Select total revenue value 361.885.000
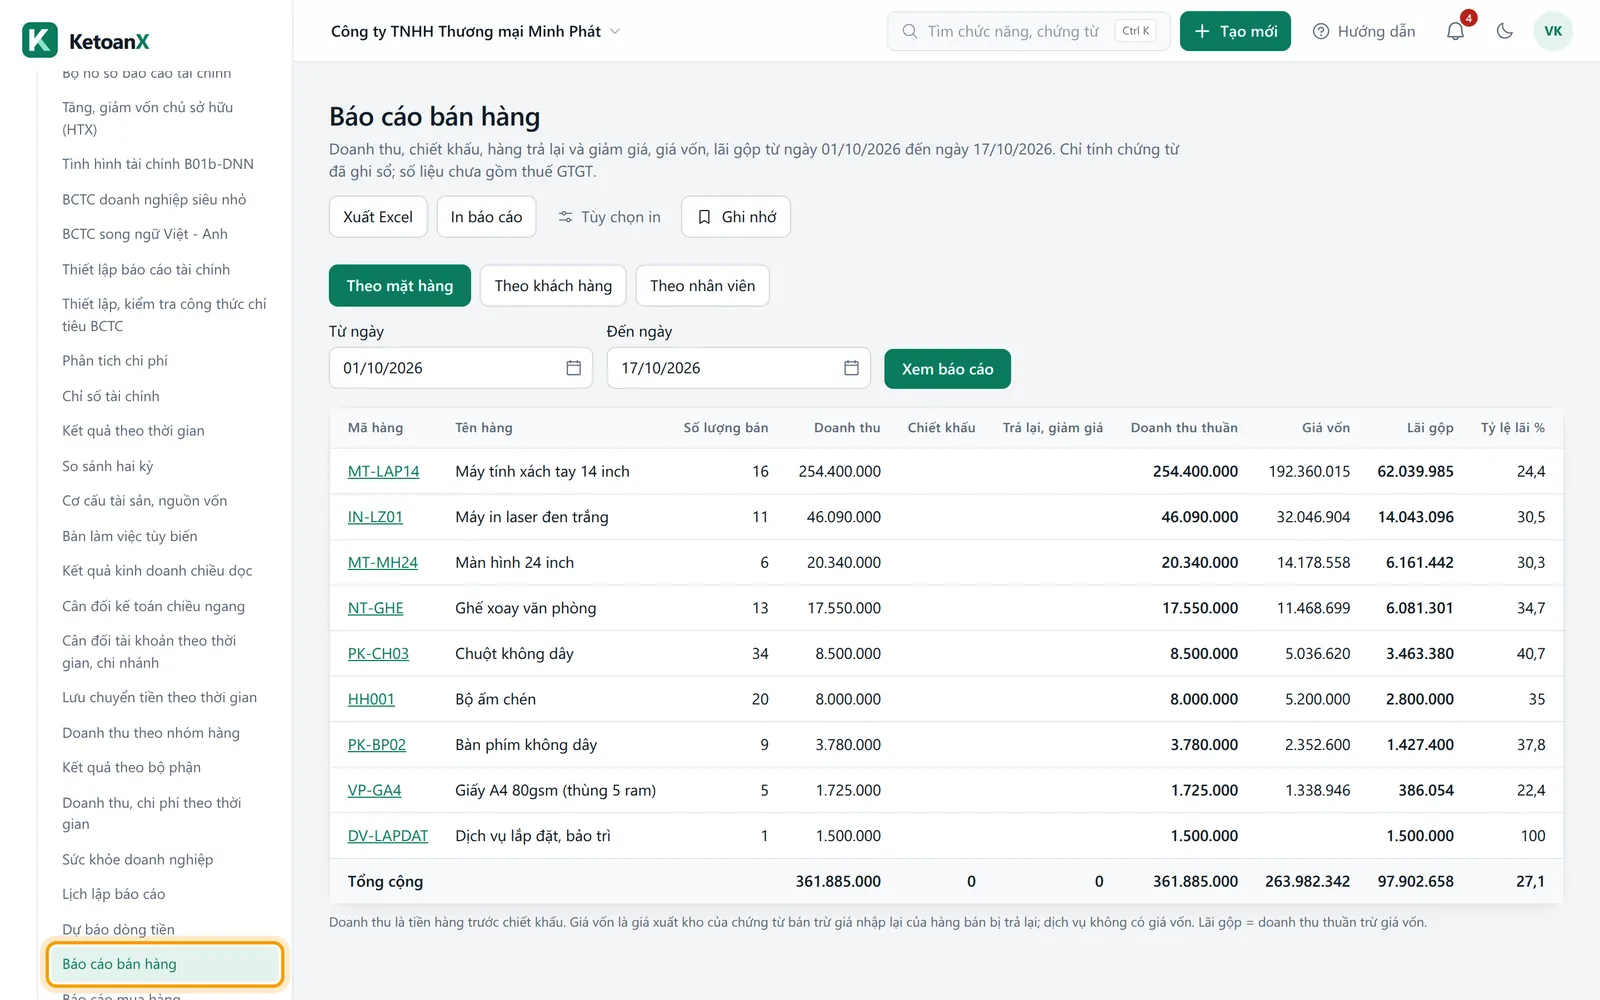The image size is (1600, 1000). [838, 882]
